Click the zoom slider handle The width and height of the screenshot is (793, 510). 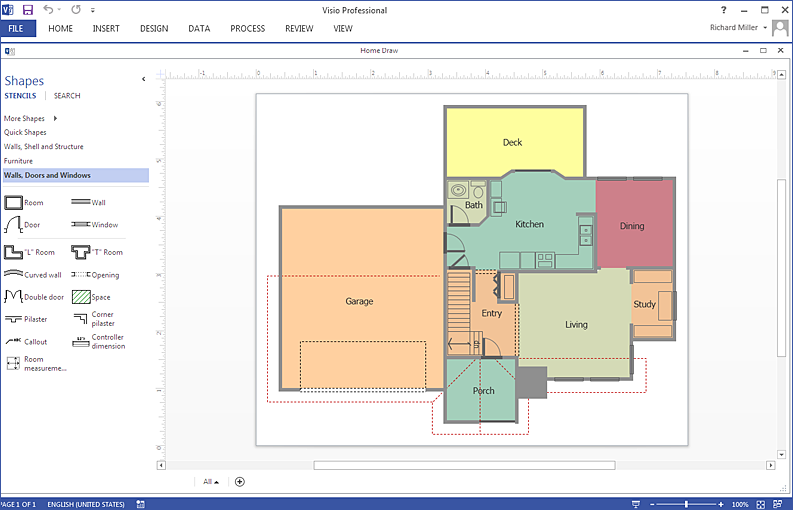[x=686, y=504]
